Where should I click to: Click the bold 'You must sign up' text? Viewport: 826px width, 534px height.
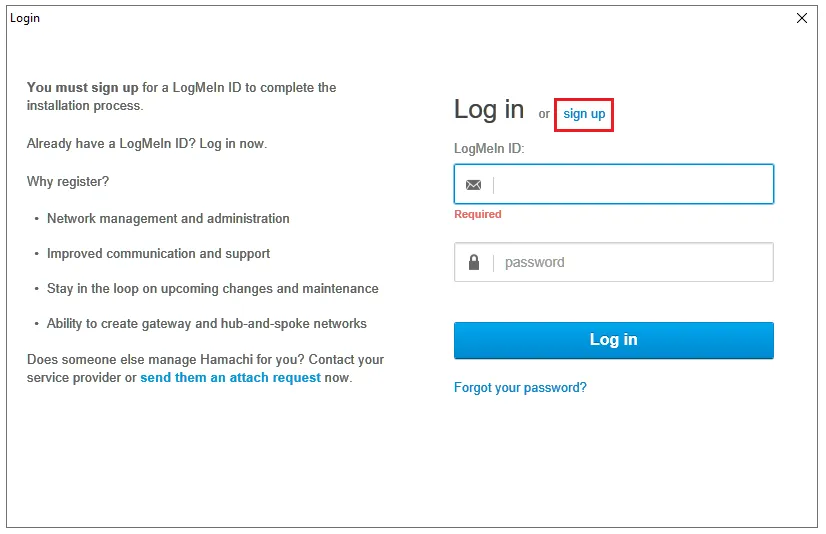tap(83, 88)
